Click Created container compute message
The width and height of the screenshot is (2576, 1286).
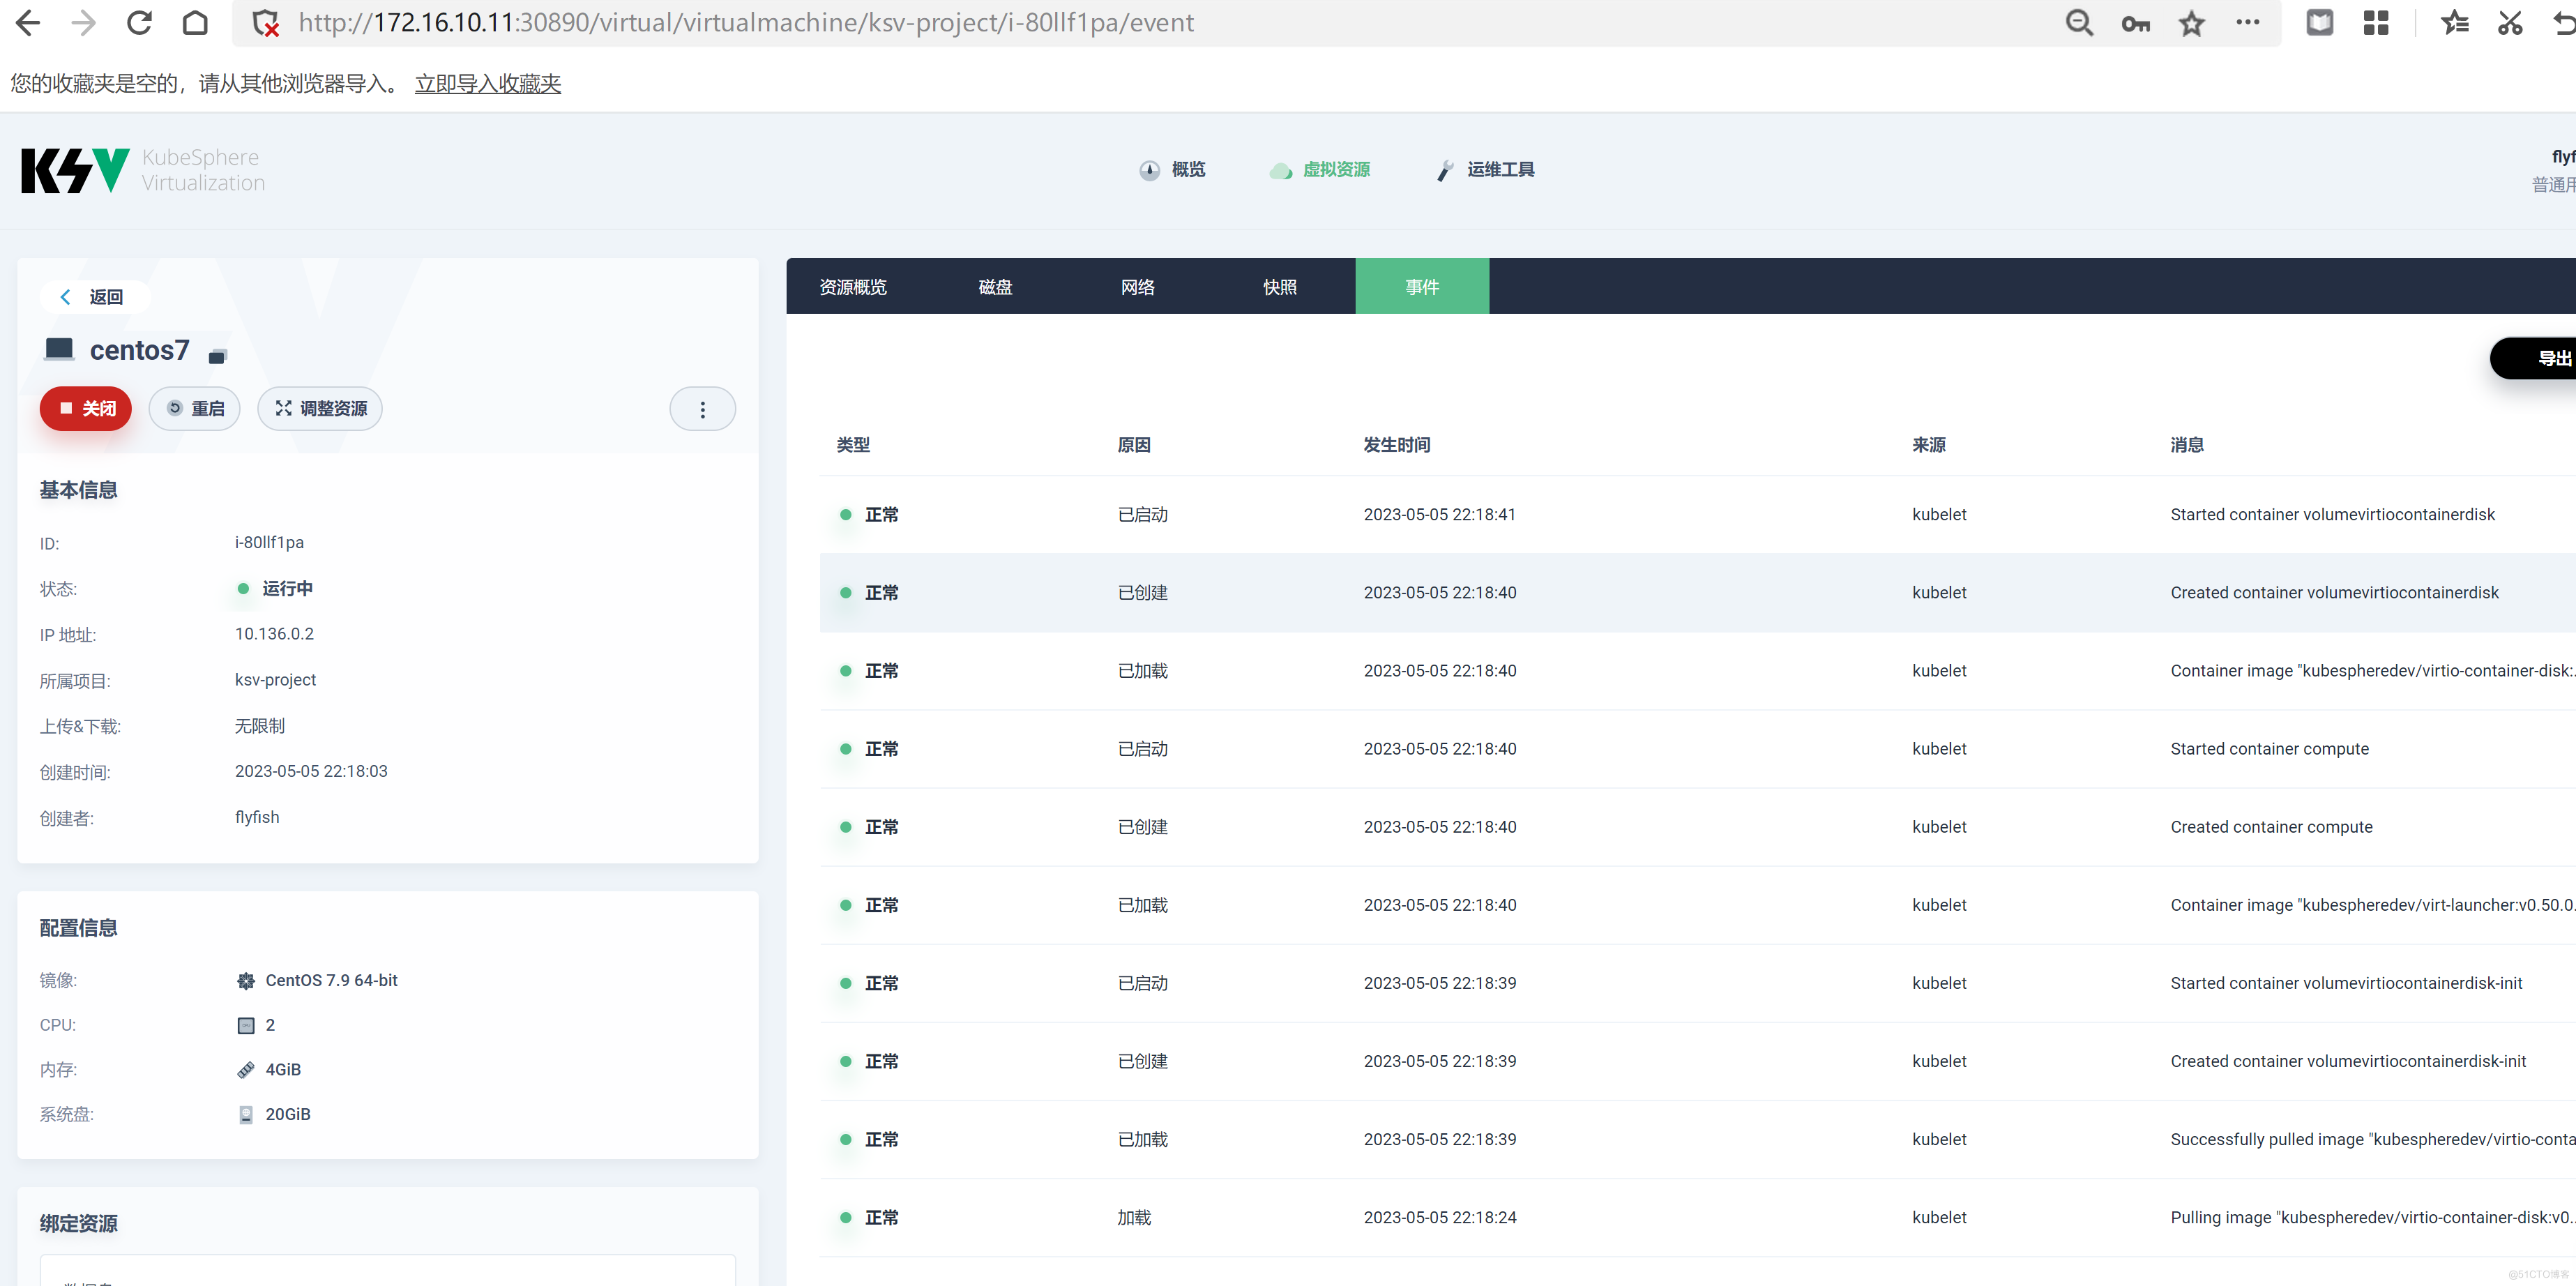tap(2271, 827)
